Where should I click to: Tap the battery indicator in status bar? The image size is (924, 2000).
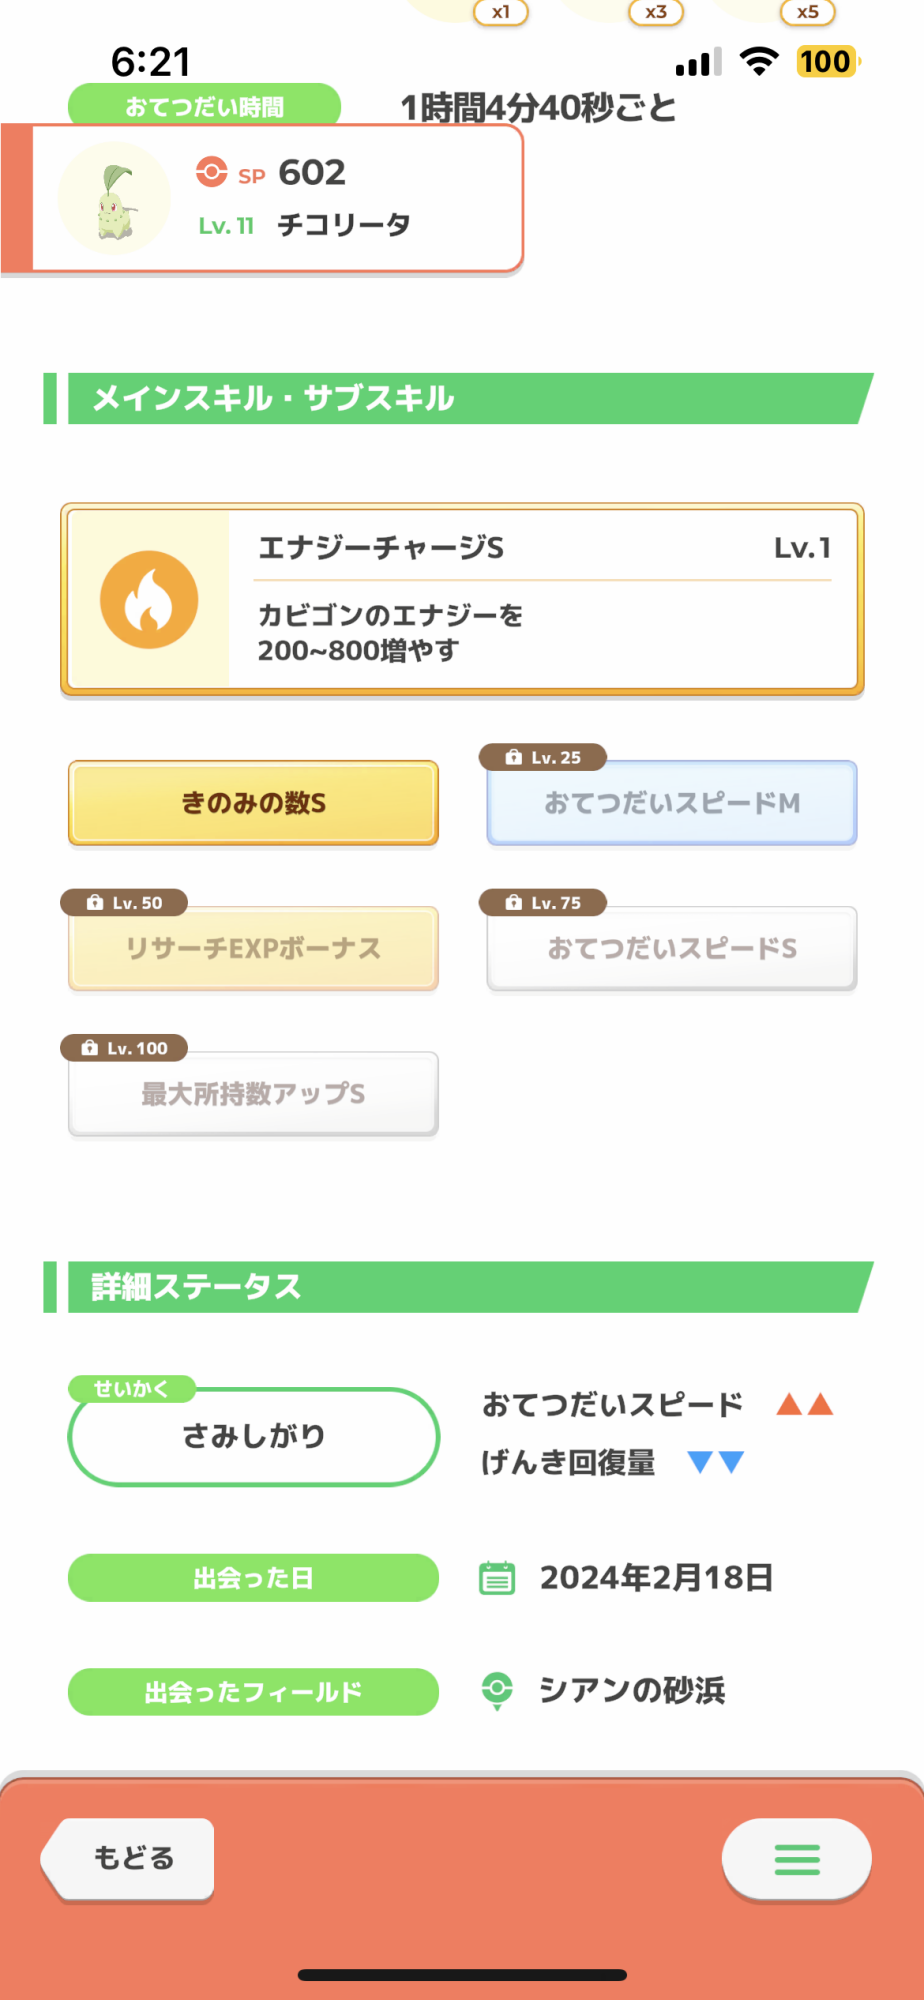(826, 62)
